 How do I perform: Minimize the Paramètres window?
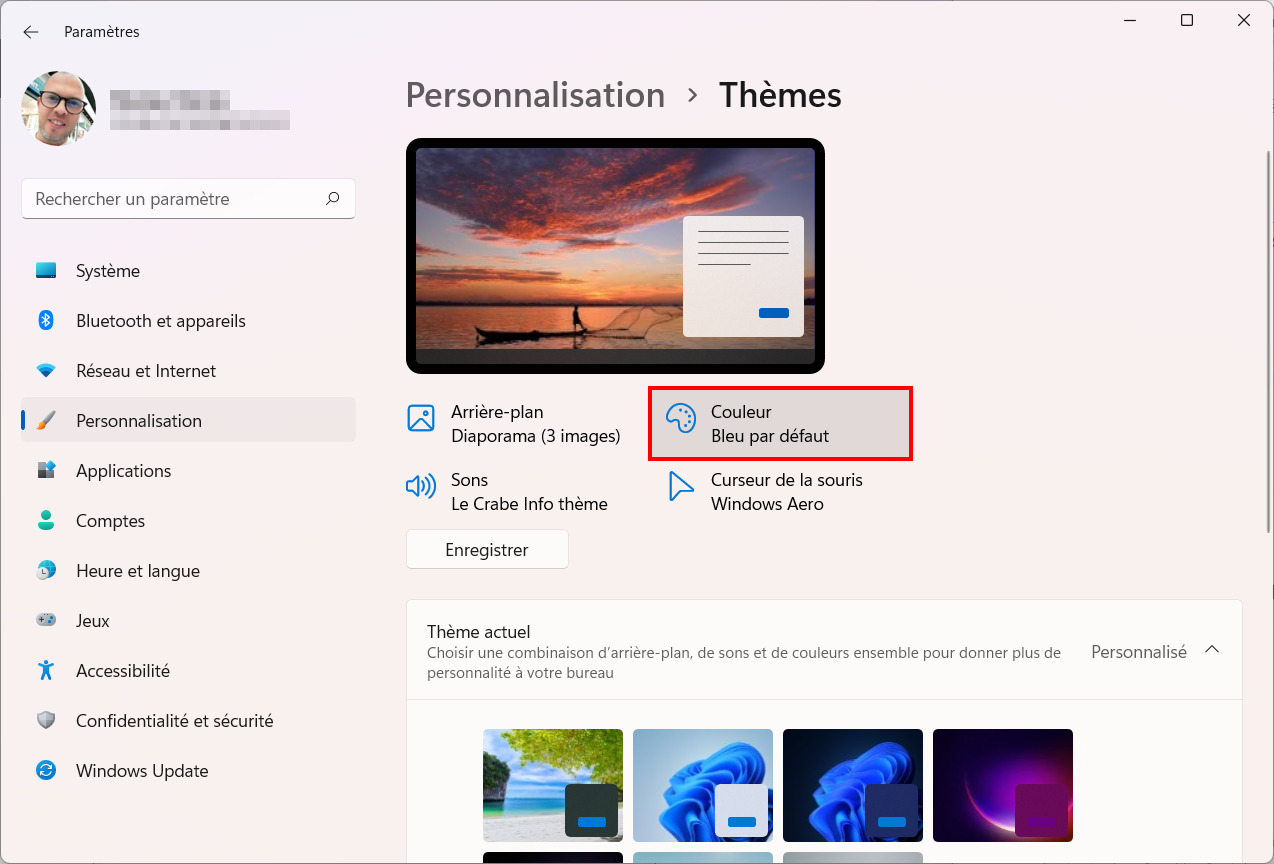click(1129, 20)
